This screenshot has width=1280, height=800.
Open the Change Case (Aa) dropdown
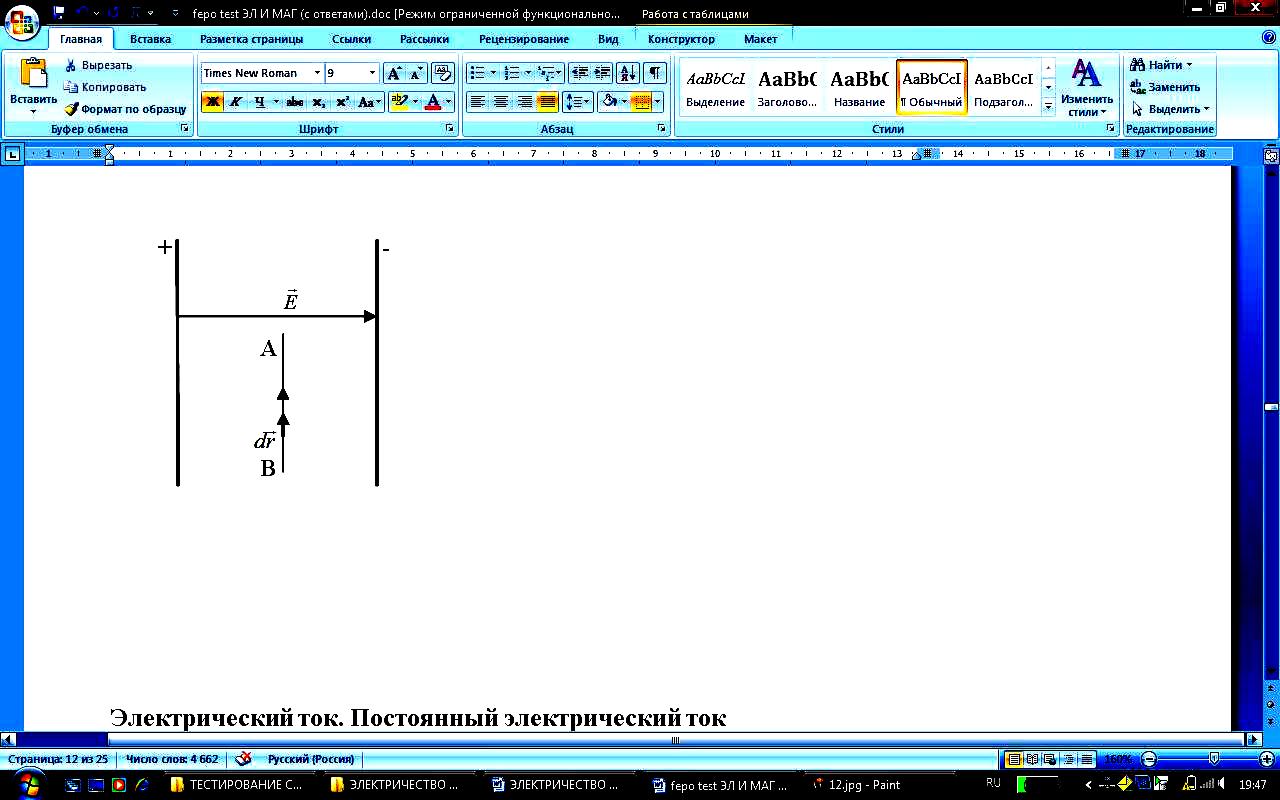[370, 102]
